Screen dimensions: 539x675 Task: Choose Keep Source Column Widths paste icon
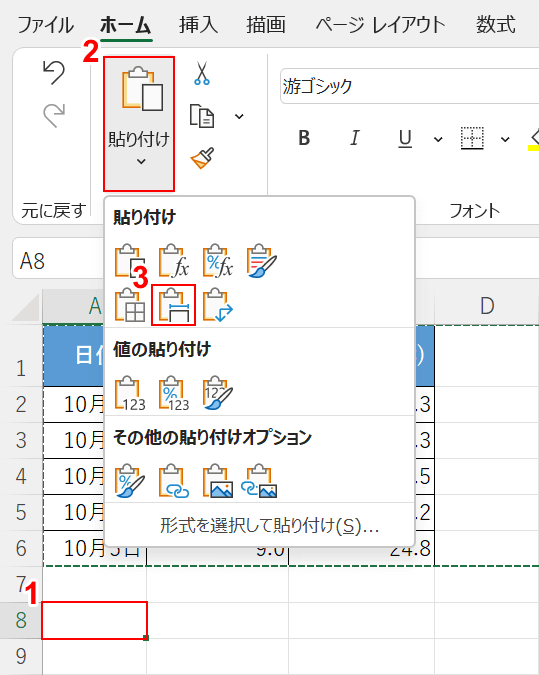(174, 305)
